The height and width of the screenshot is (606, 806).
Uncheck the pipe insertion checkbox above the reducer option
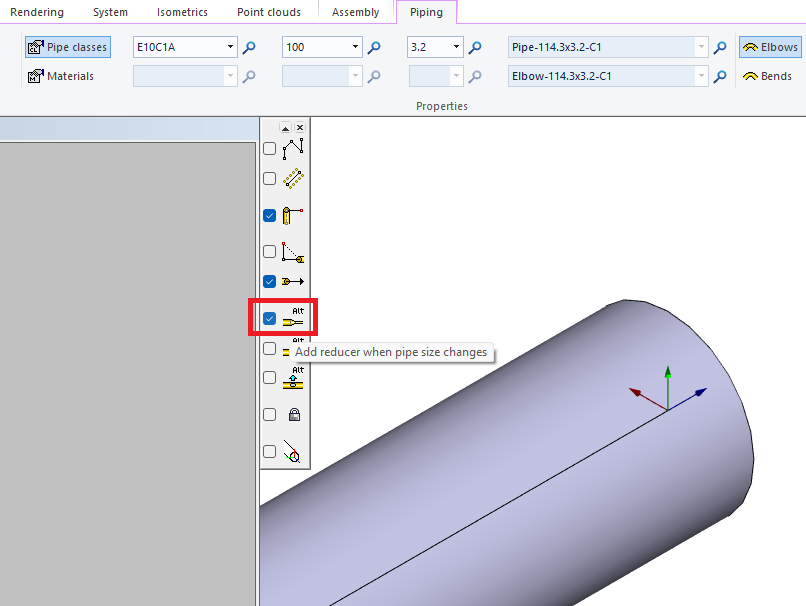(269, 281)
